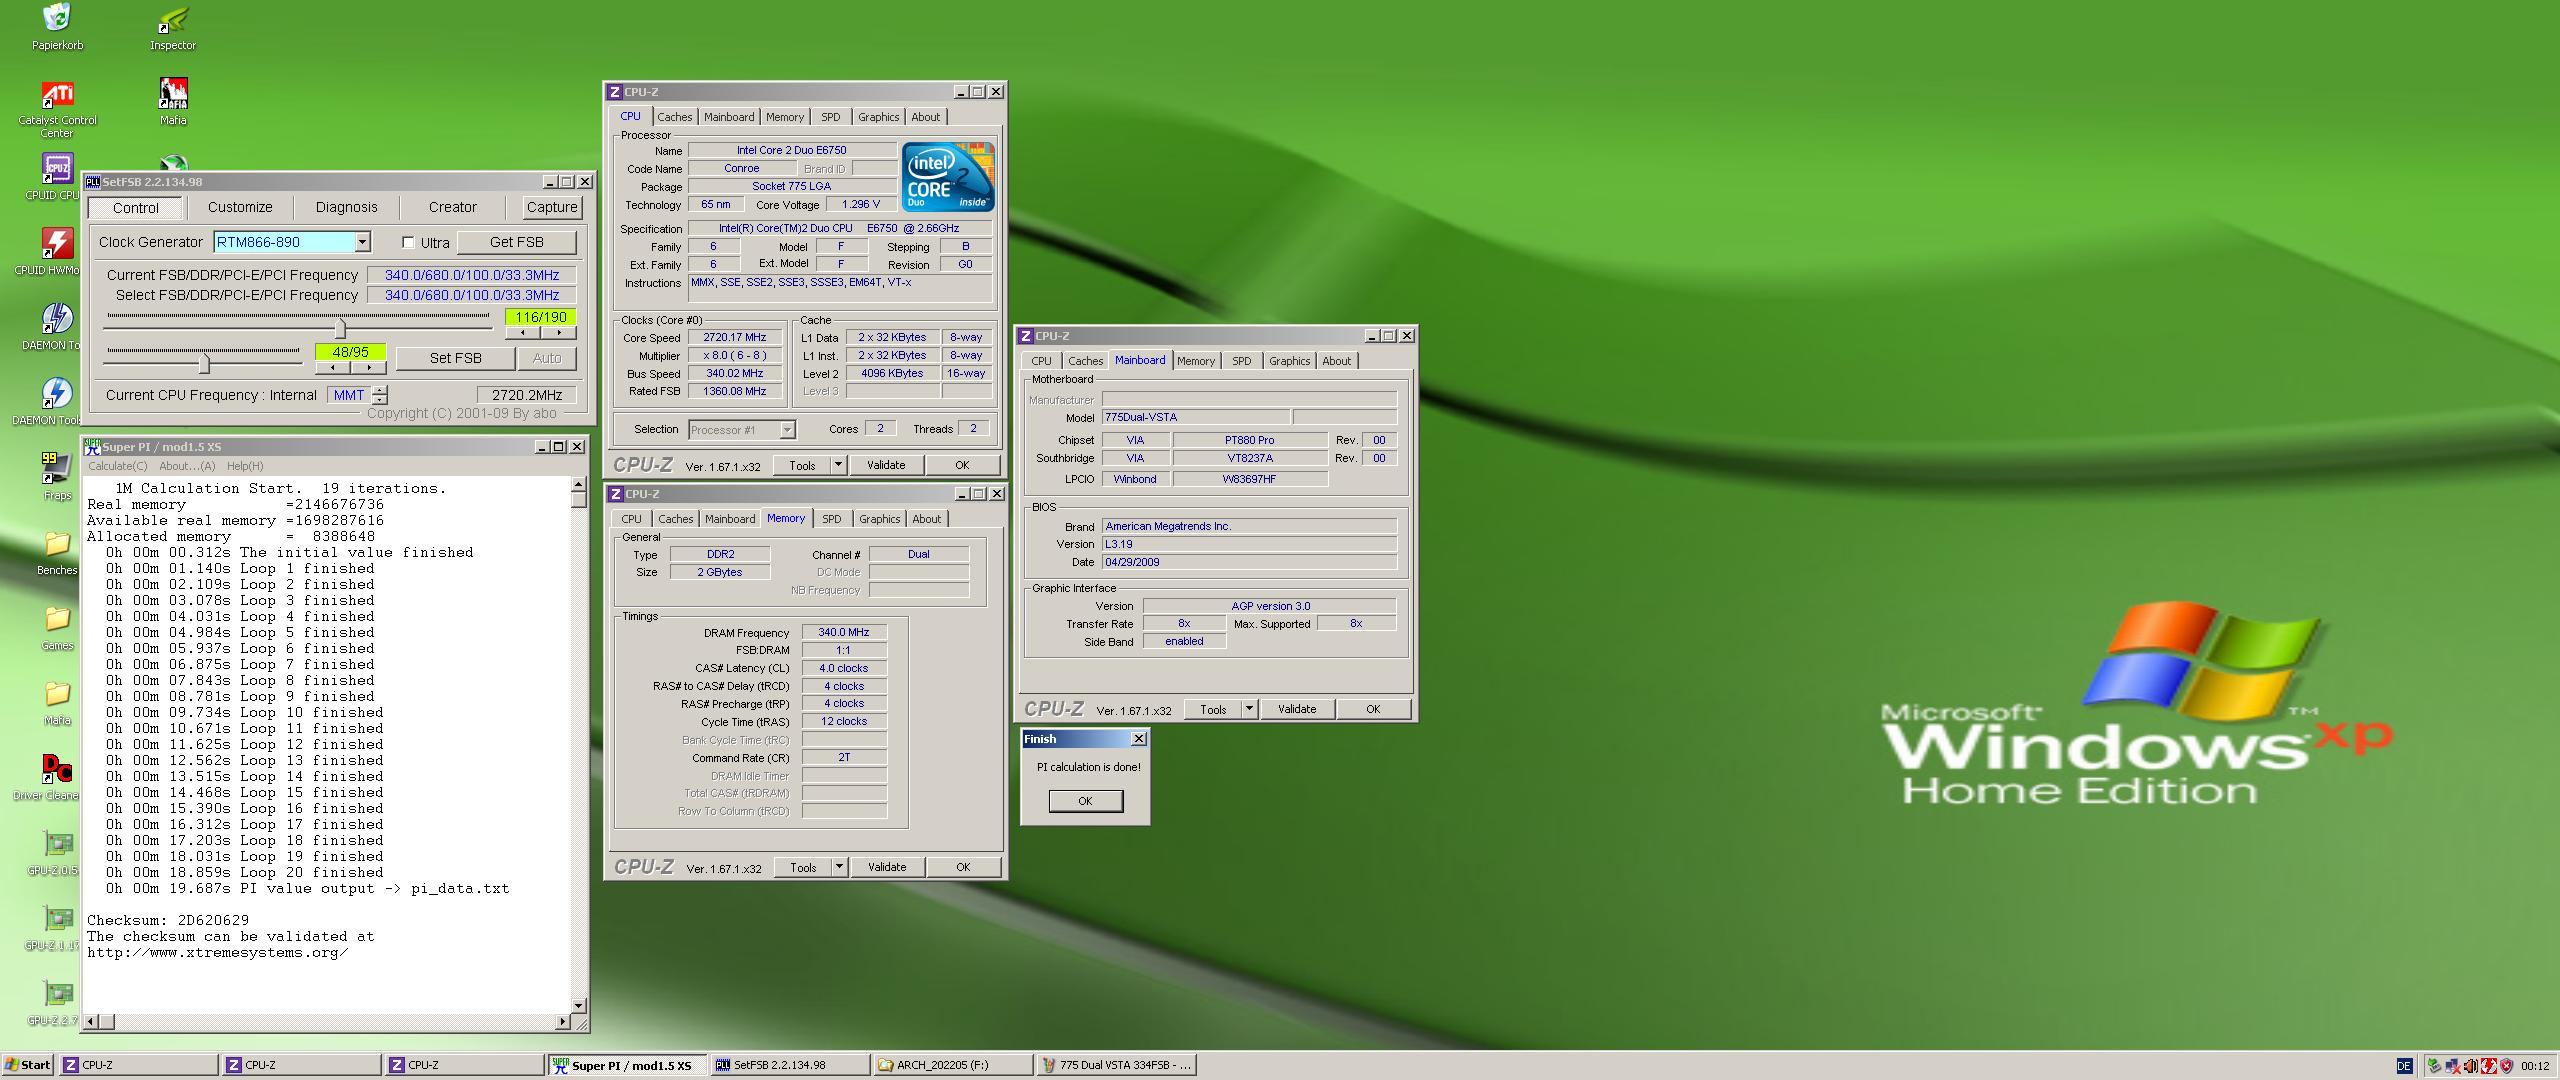Open the NVIDIA Inspector desktop icon
Viewport: 2560px width, 1080px height.
coord(172,20)
